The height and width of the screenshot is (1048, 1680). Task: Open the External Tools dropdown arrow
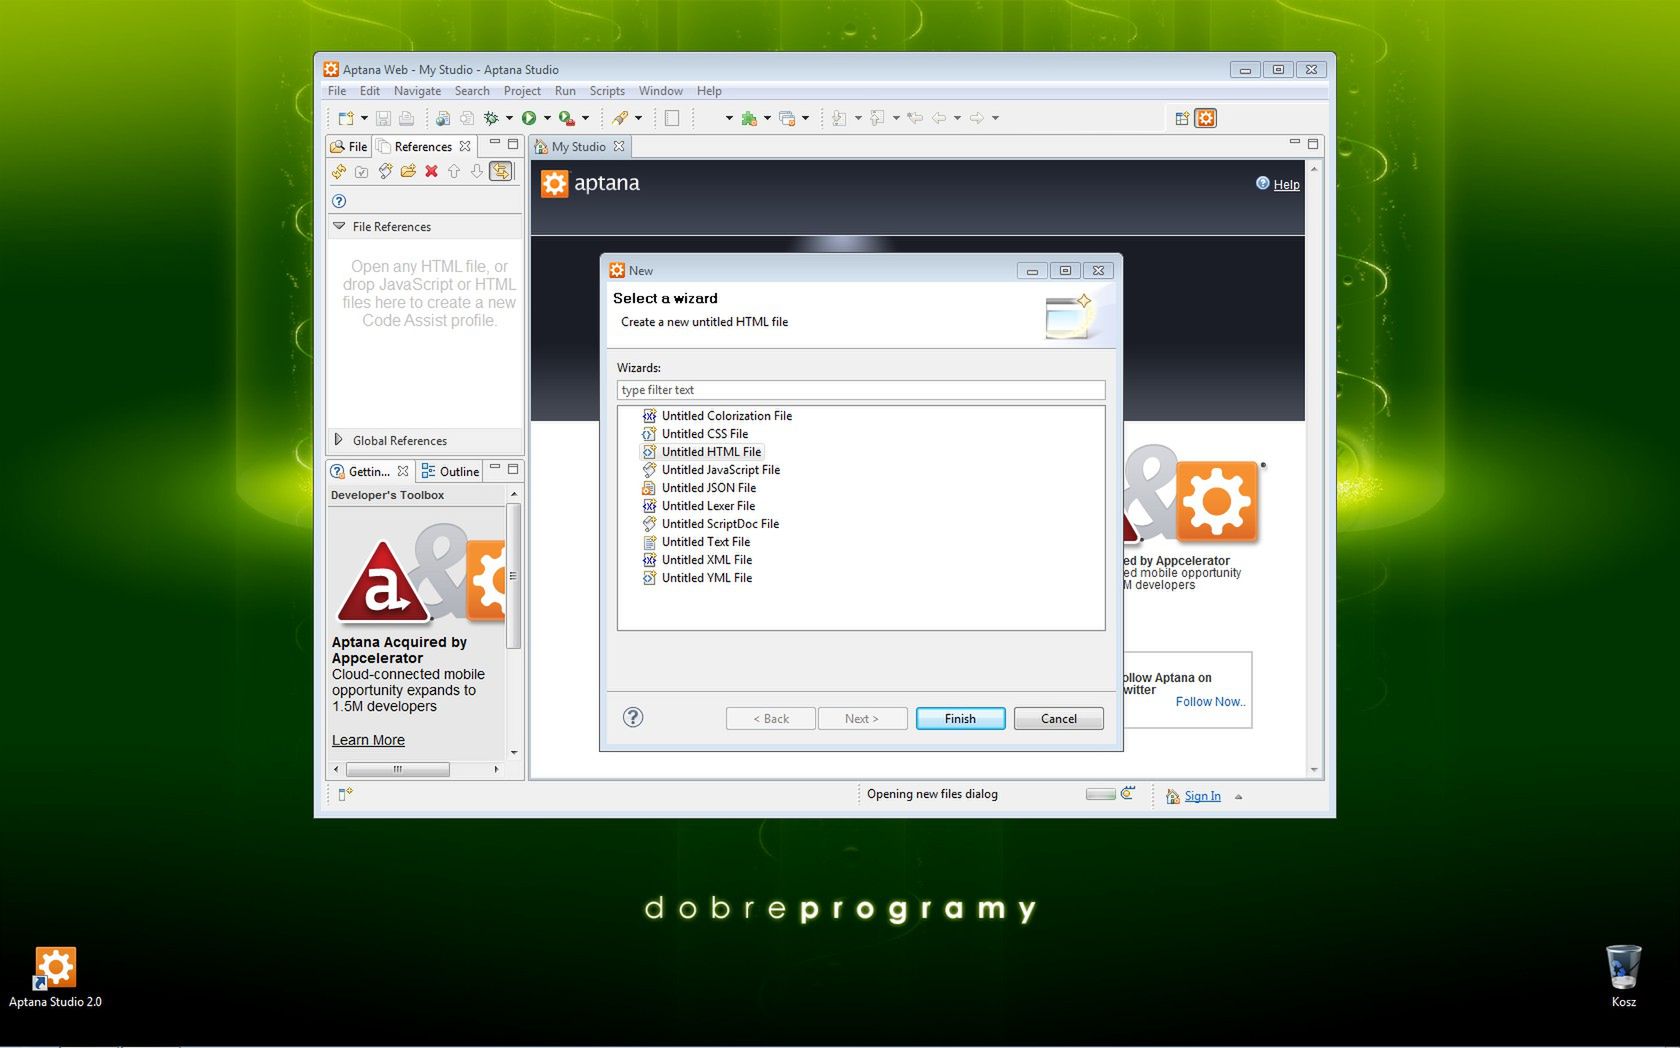(x=585, y=118)
